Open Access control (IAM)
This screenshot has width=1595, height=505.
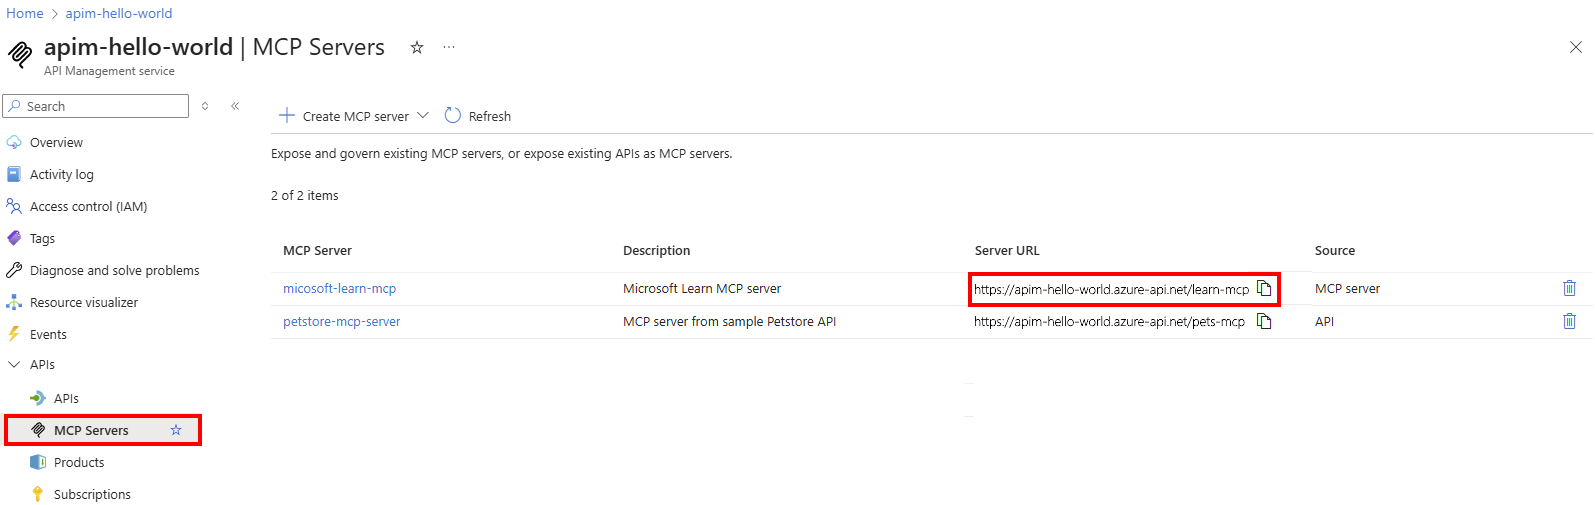pyautogui.click(x=88, y=206)
